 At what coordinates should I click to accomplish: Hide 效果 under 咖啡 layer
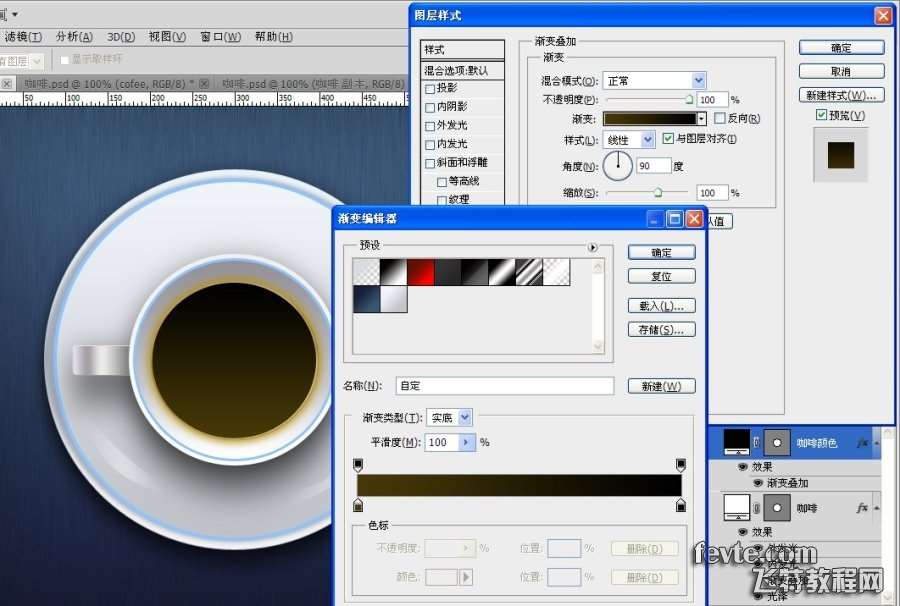pyautogui.click(x=743, y=532)
